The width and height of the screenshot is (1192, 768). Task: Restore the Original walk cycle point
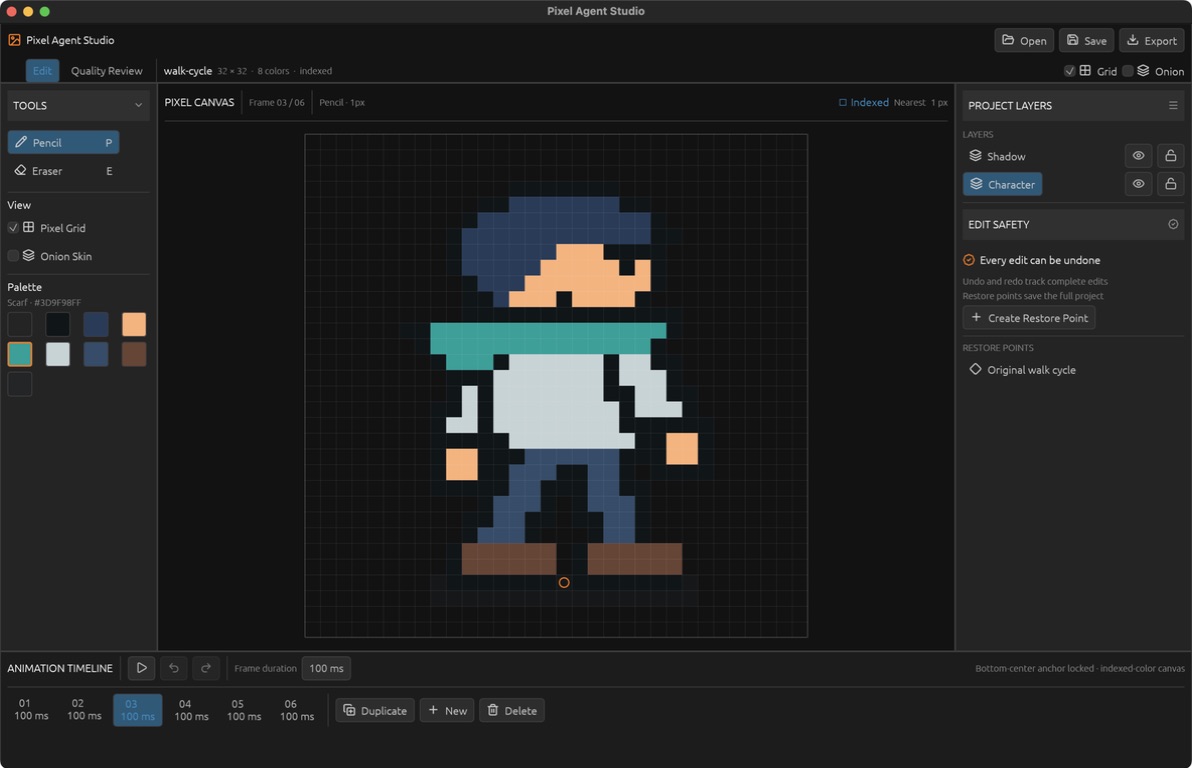1022,370
